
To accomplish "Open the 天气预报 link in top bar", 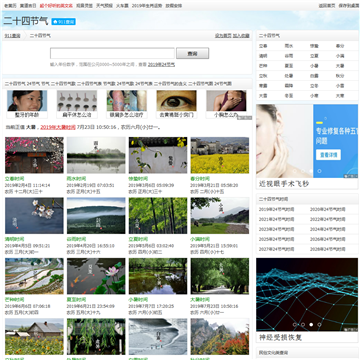I will pos(104,6).
